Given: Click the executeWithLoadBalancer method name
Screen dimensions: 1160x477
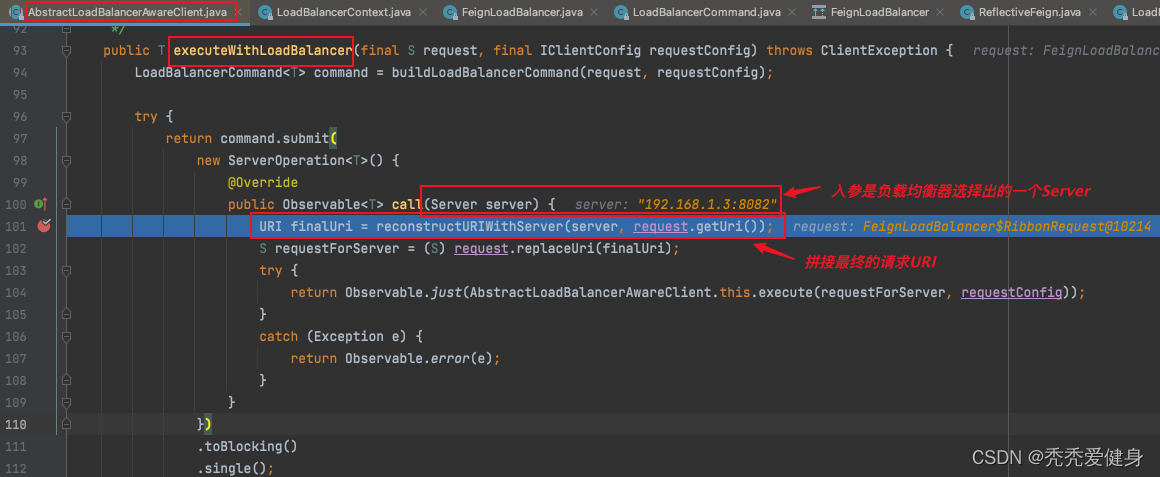Looking at the screenshot, I should (262, 50).
